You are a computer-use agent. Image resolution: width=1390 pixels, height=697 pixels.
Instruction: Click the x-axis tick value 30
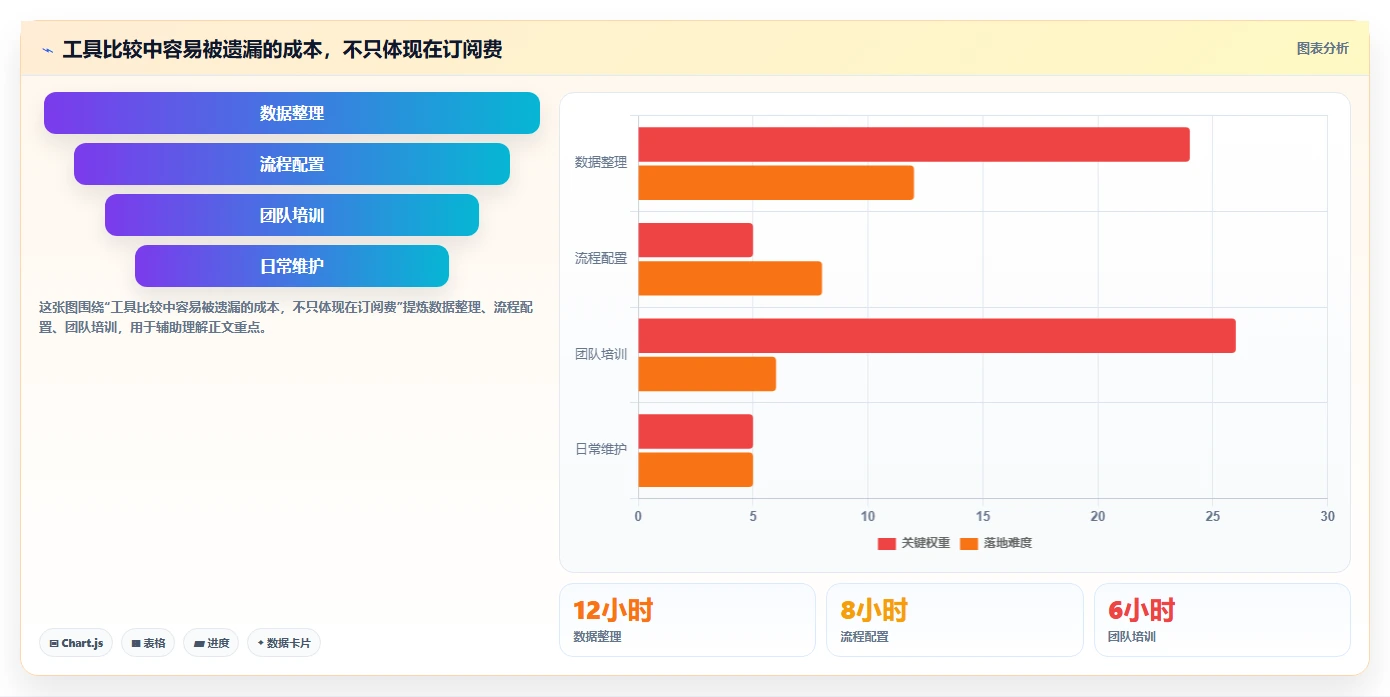point(1327,516)
